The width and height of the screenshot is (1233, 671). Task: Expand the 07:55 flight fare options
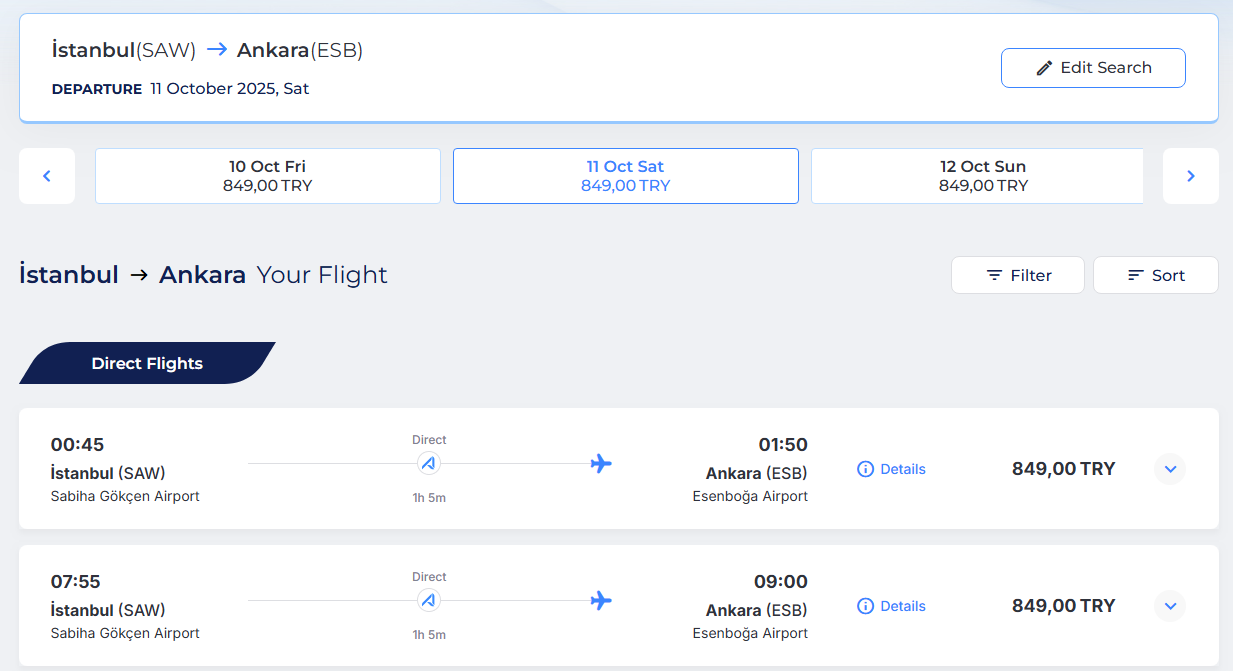point(1170,605)
